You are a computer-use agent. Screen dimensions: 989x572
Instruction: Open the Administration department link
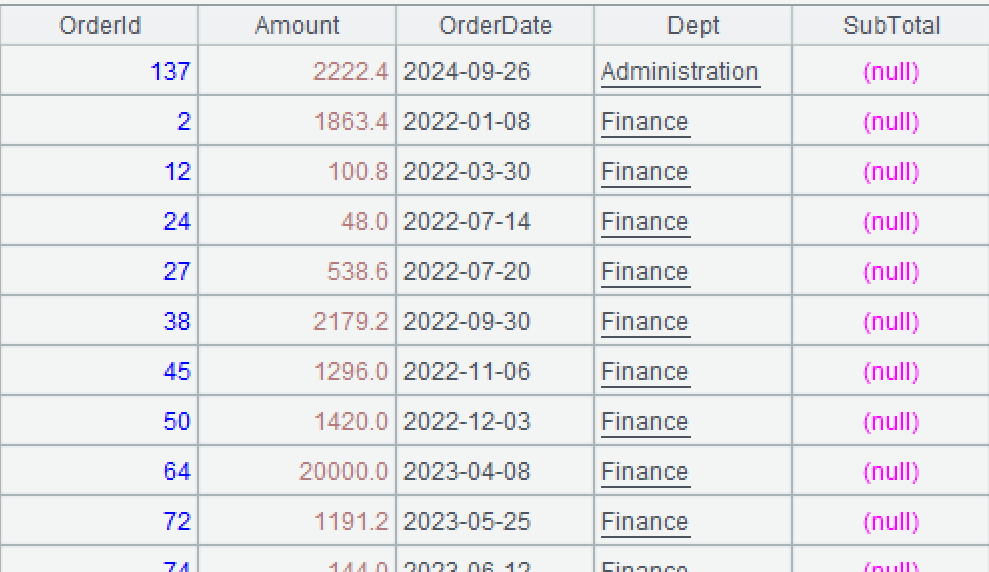pyautogui.click(x=680, y=72)
